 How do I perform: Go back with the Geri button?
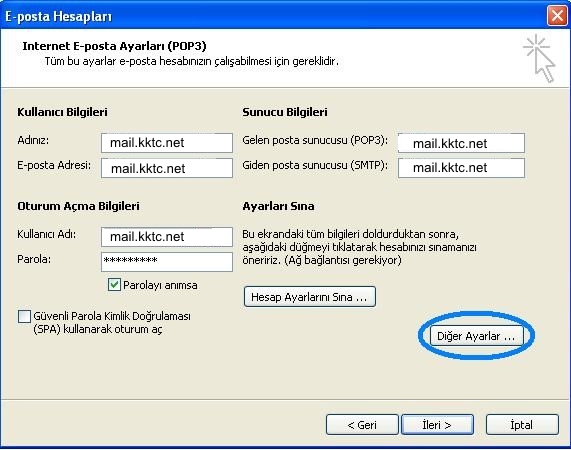[362, 425]
